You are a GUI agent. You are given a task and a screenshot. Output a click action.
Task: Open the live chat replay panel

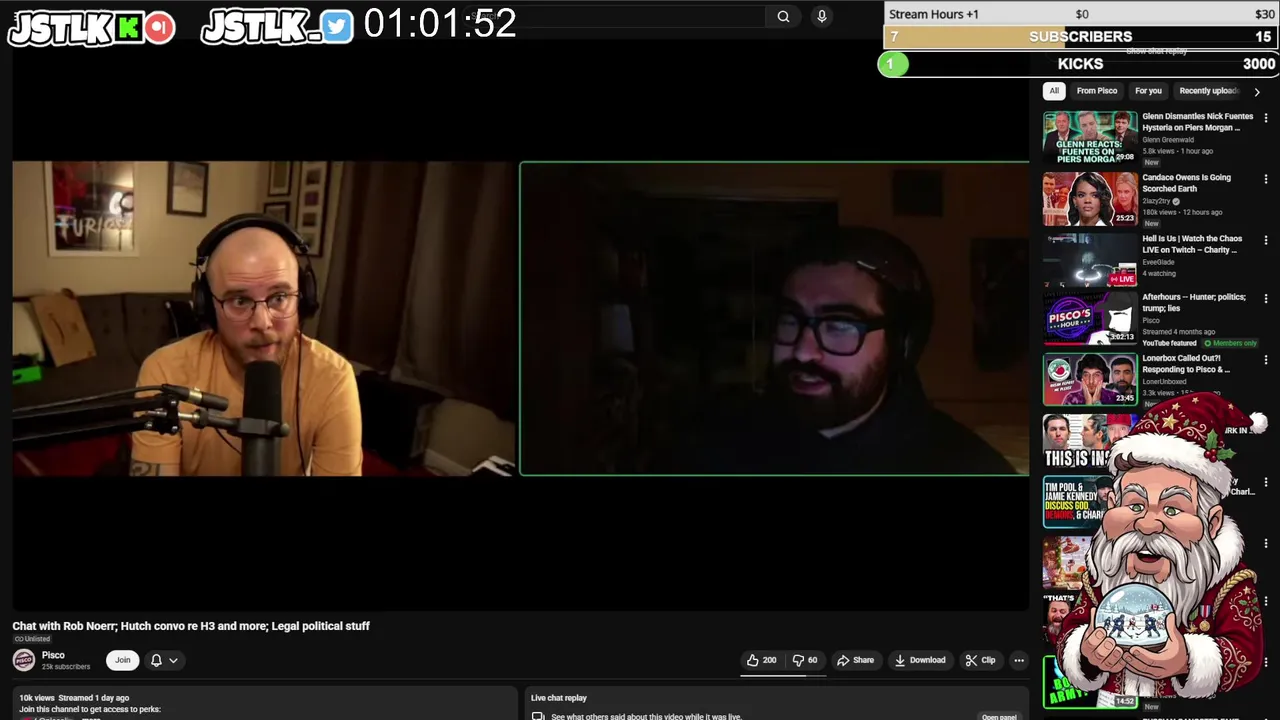999,717
